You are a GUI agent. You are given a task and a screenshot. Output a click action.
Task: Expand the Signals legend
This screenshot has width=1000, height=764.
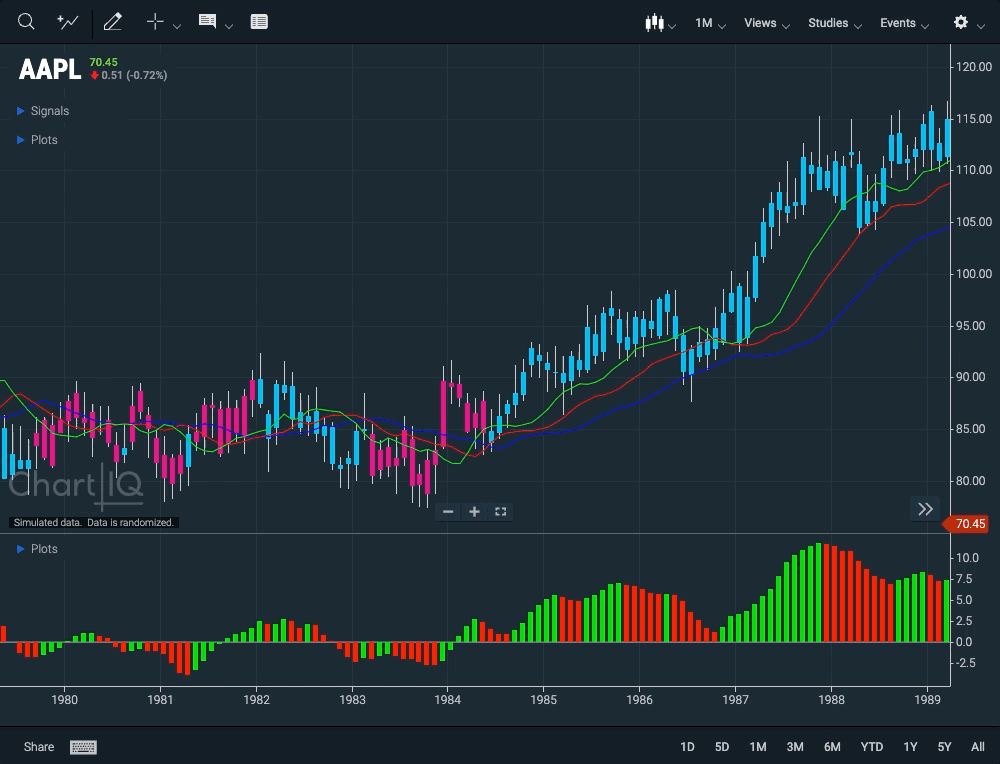pyautogui.click(x=43, y=111)
